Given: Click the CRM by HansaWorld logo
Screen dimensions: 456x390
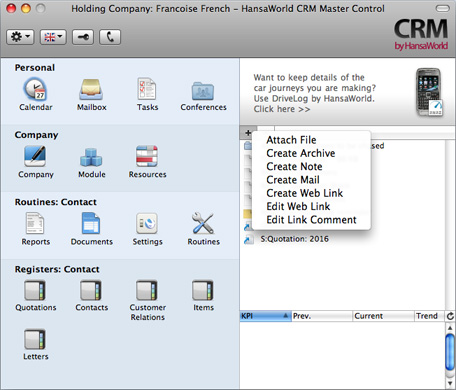Looking at the screenshot, I should click(421, 34).
